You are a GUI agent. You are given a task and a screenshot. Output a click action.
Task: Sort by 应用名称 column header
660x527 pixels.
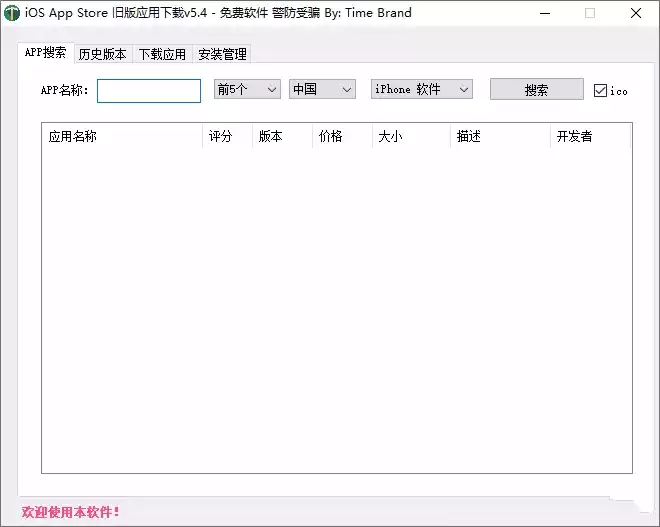click(x=122, y=136)
